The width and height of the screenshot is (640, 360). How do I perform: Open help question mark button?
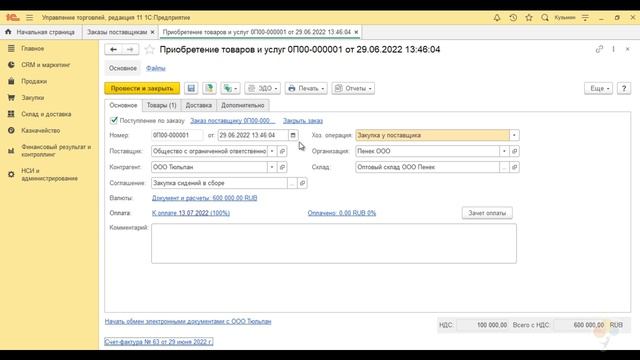click(624, 89)
